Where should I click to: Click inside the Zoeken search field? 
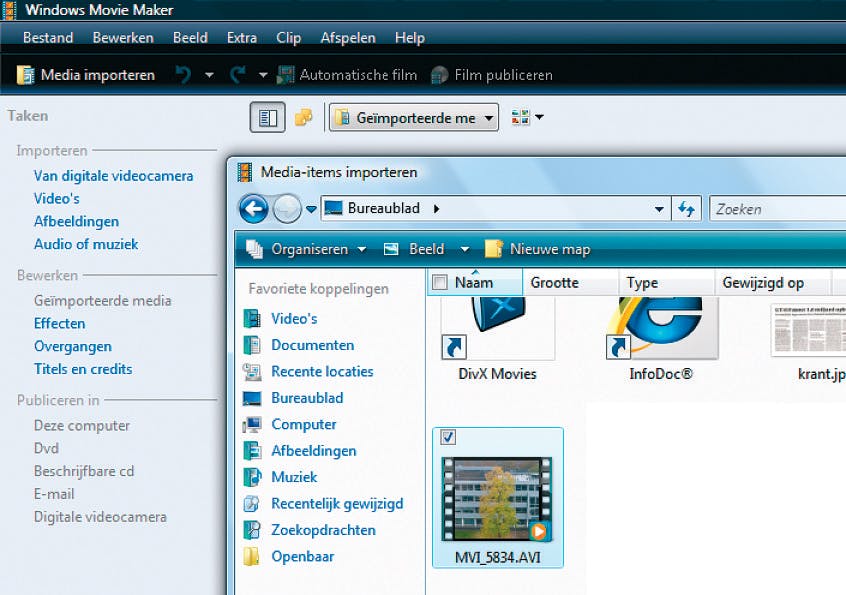pyautogui.click(x=770, y=208)
